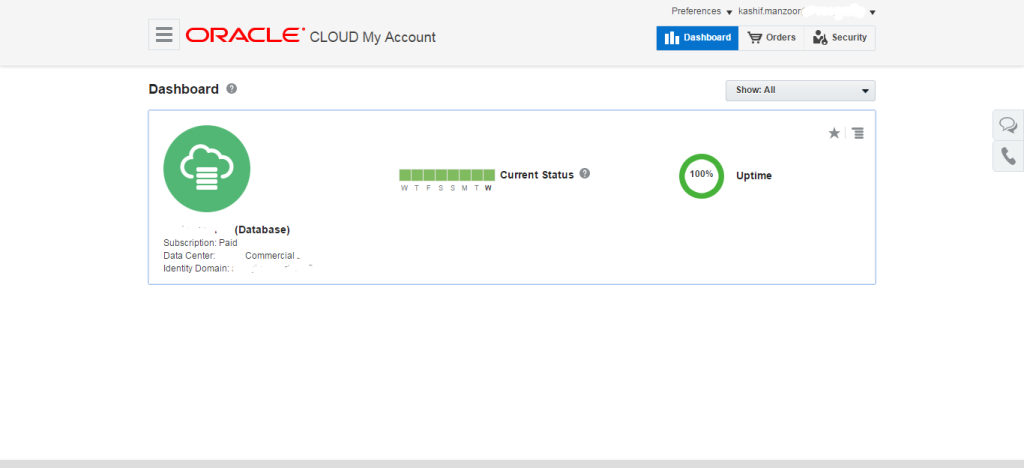Click the 100% uptime ring
This screenshot has height=468, width=1024.
pyautogui.click(x=701, y=176)
